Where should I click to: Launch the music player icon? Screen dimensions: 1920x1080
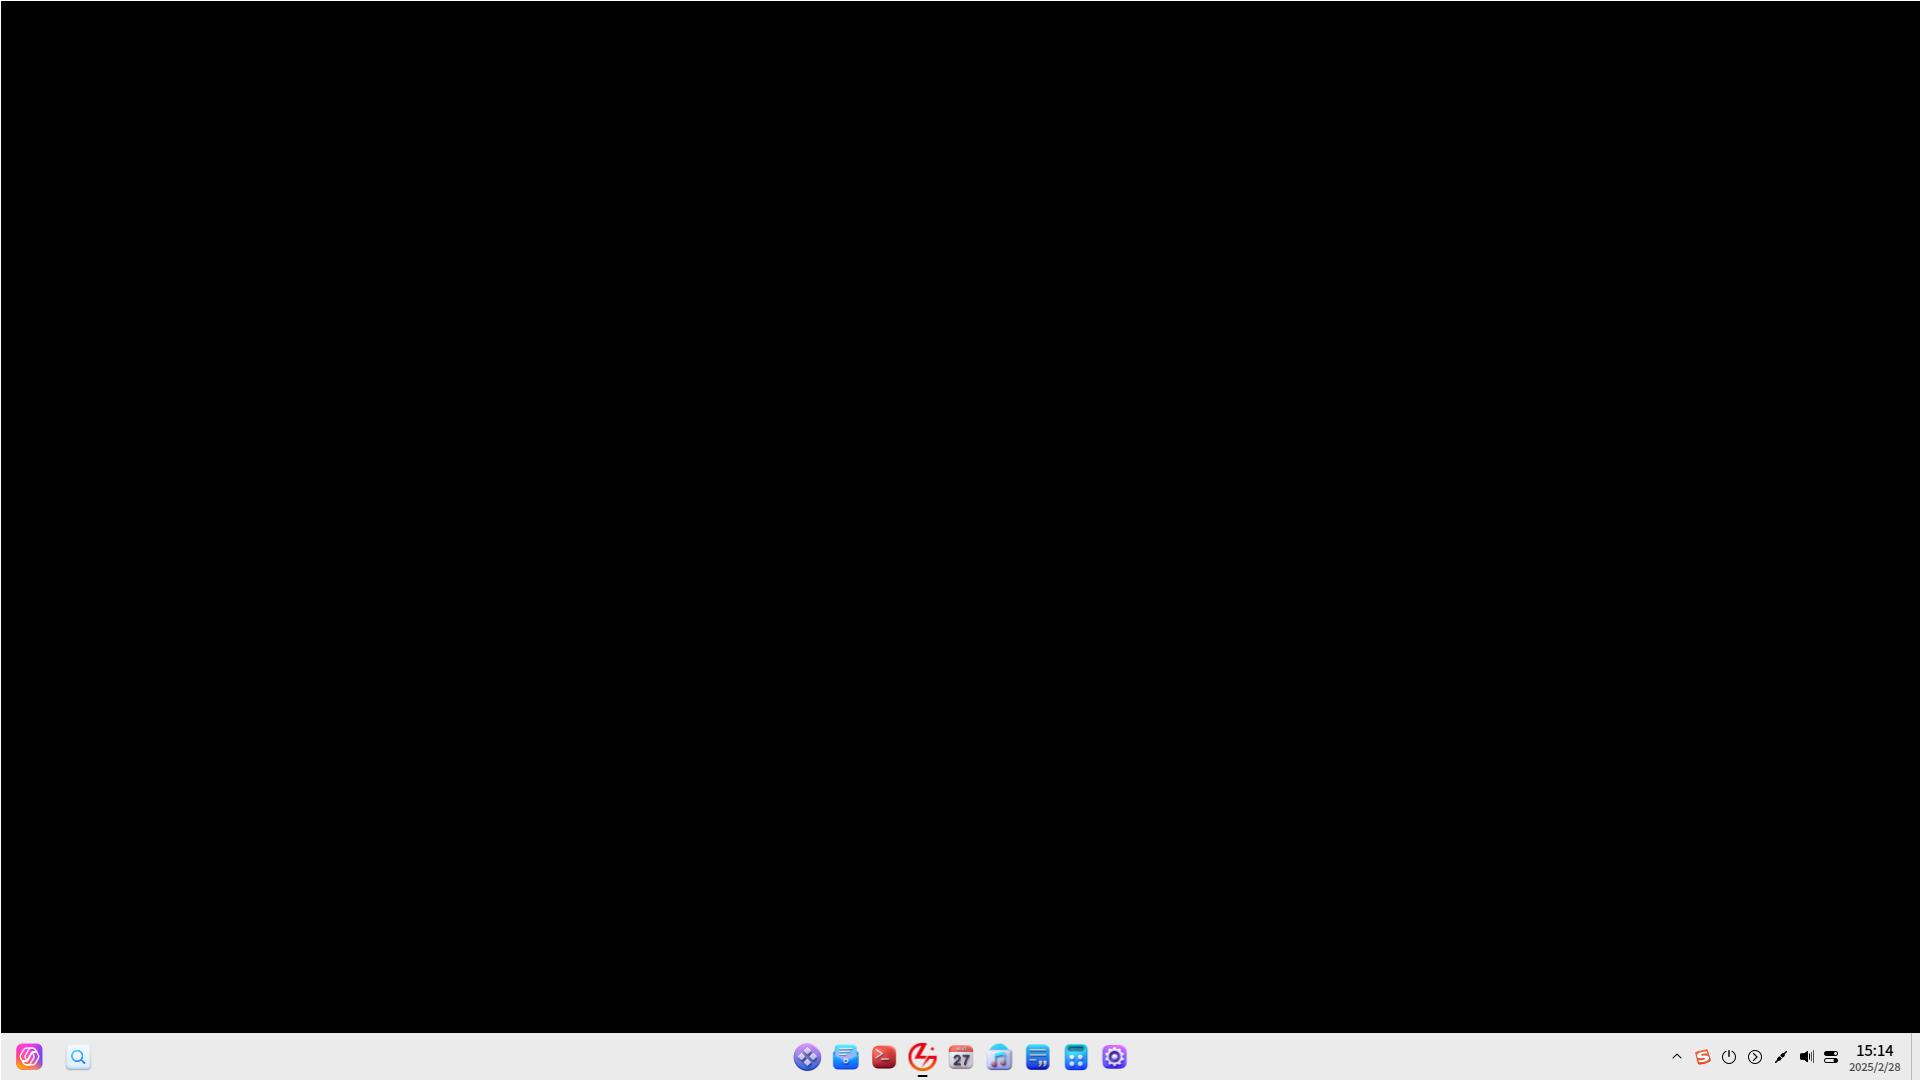[999, 1057]
